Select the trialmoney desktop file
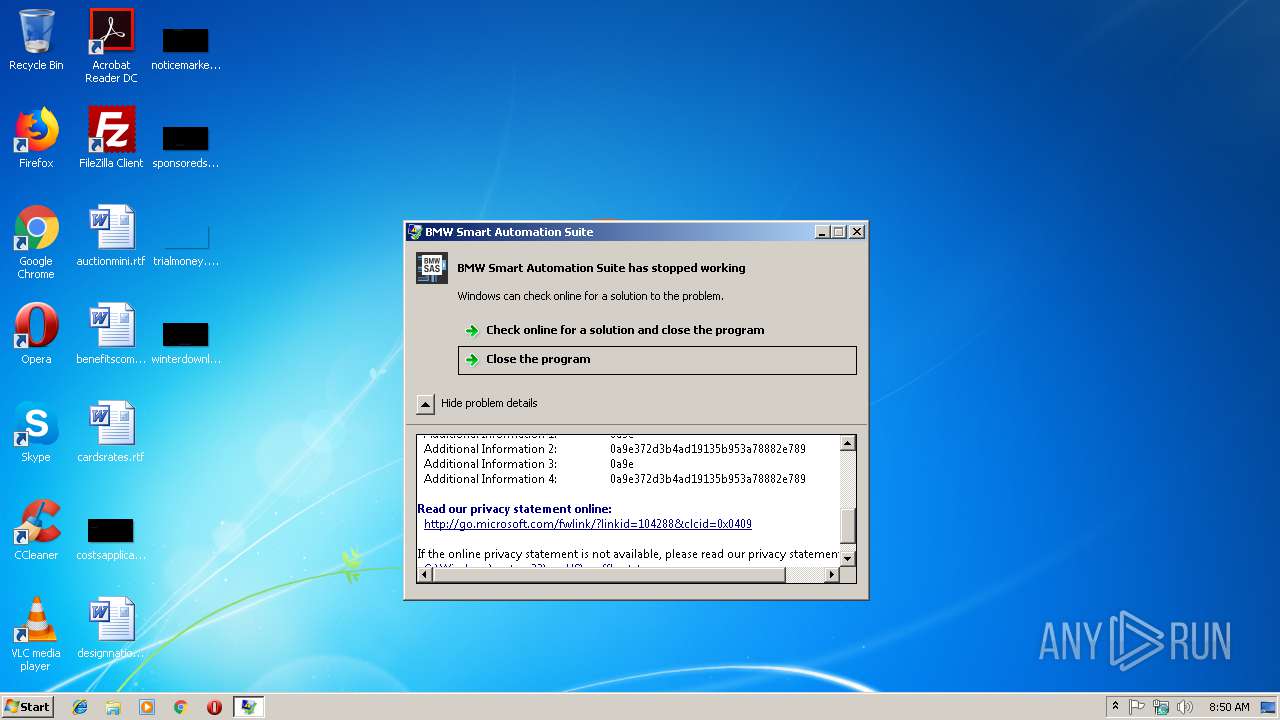Viewport: 1280px width, 720px height. [186, 245]
